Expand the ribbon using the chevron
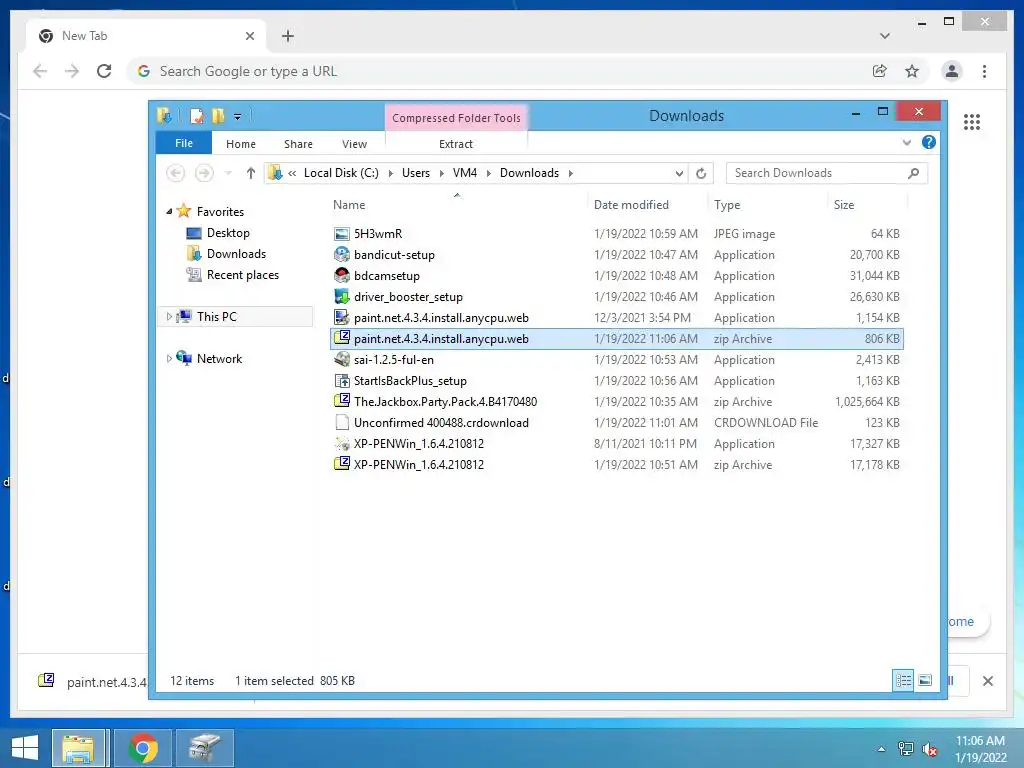This screenshot has width=1024, height=768. tap(906, 142)
